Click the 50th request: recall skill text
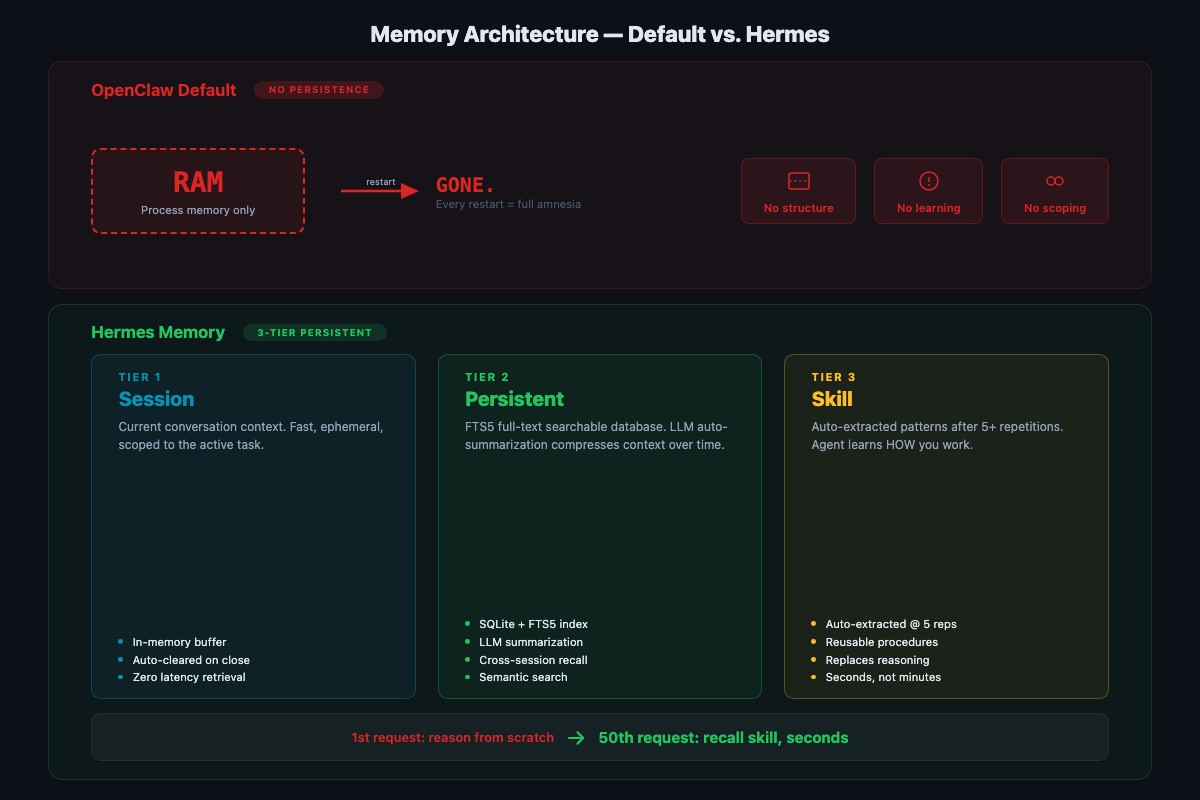Screen dimensions: 1200x800 pos(723,738)
